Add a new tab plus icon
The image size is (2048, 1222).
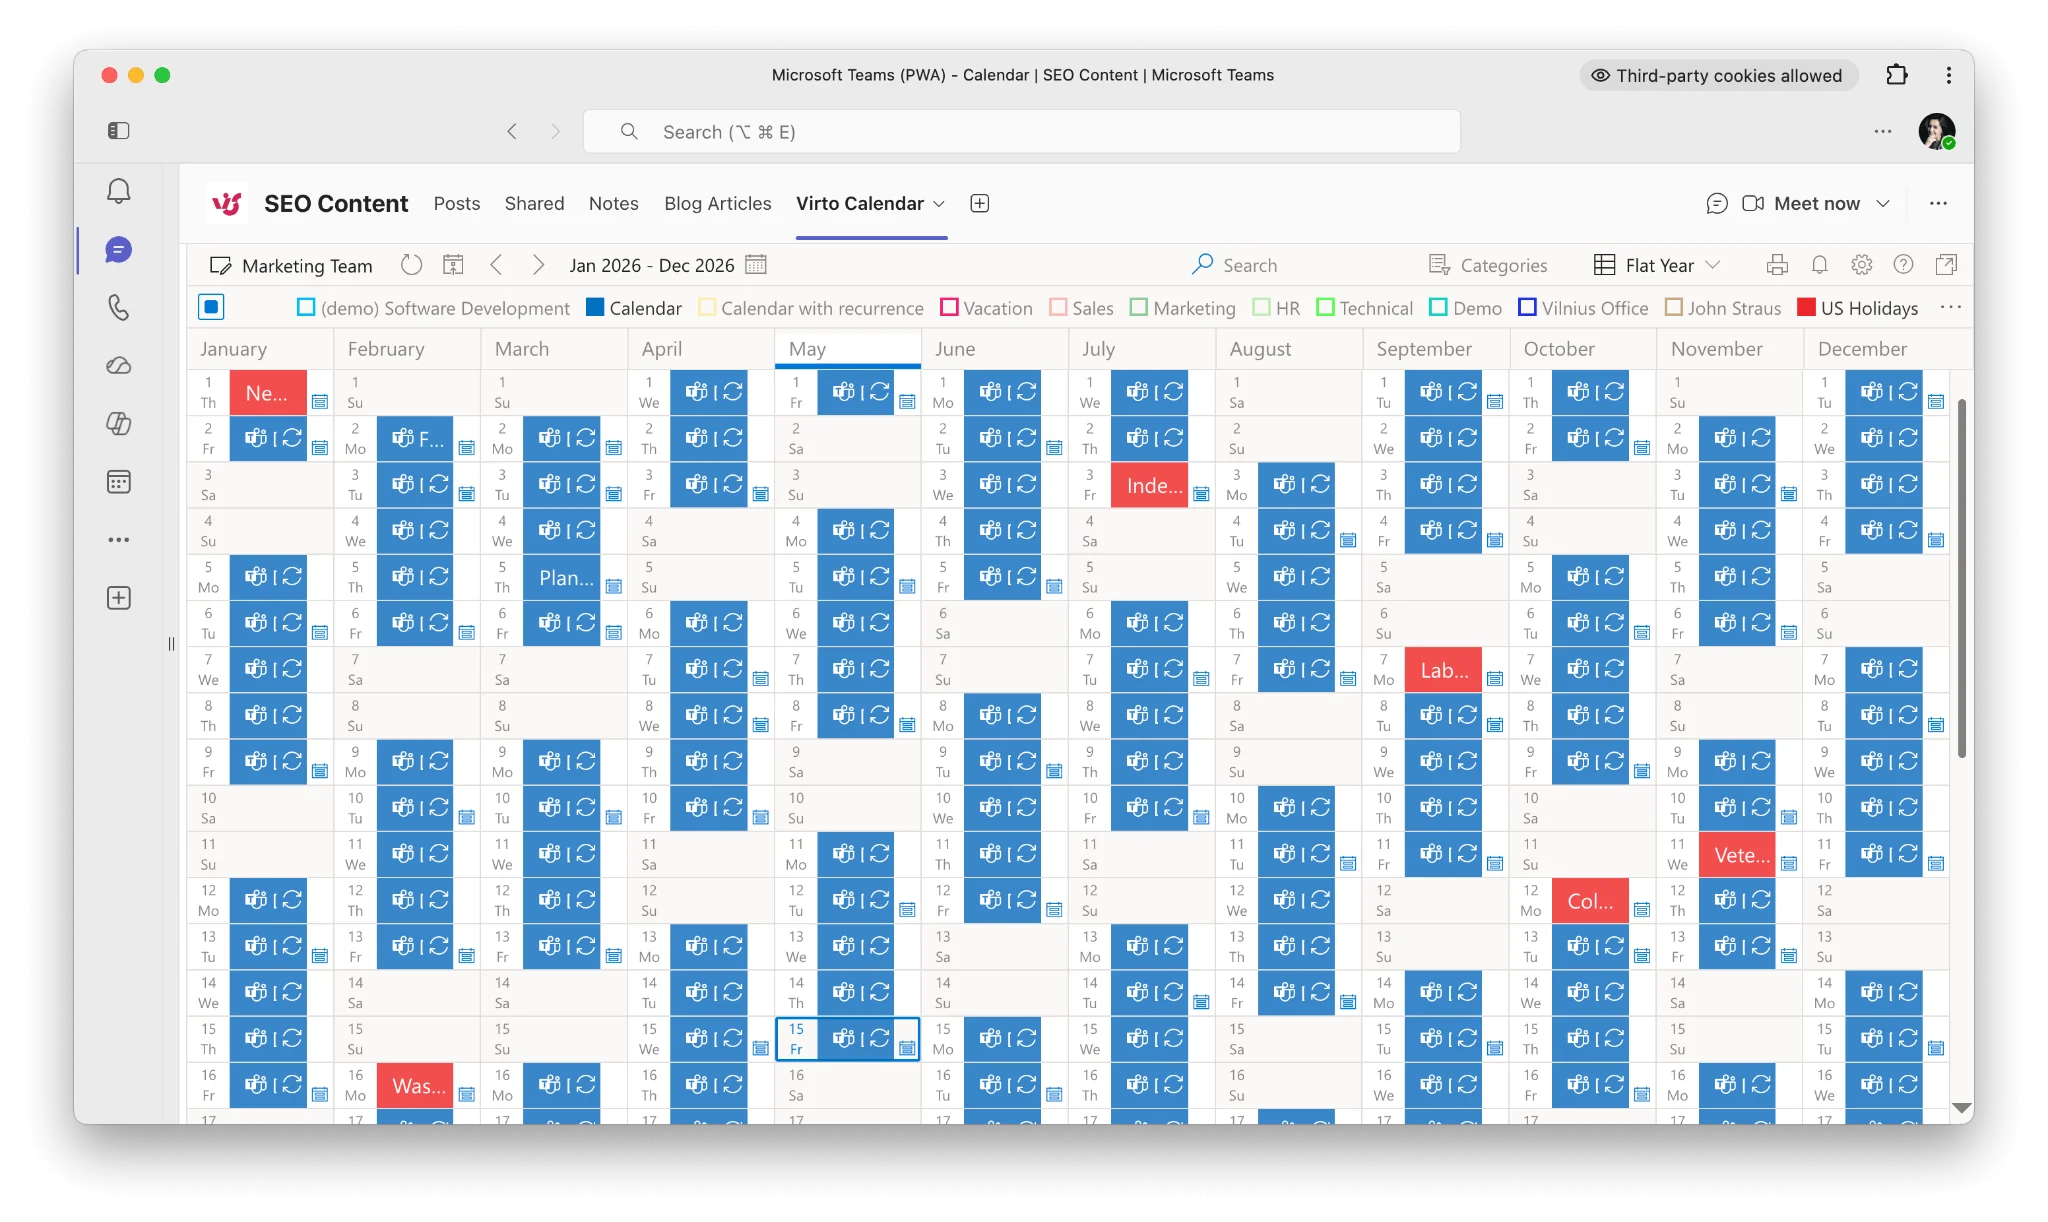click(x=980, y=203)
